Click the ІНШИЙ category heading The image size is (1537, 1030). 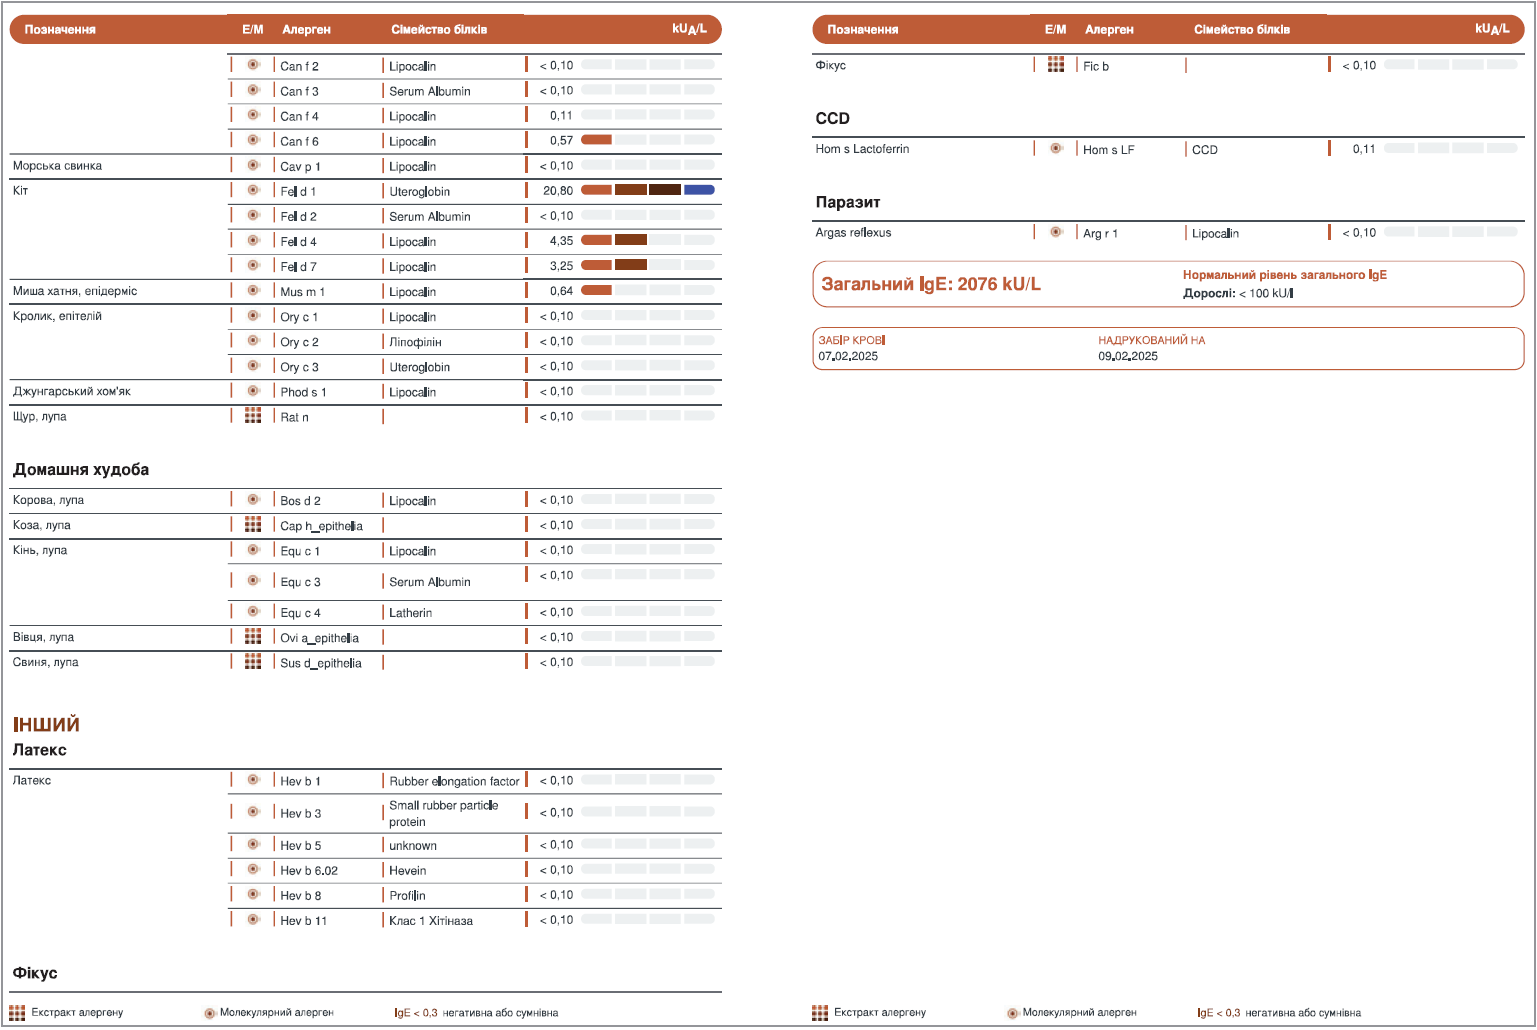pyautogui.click(x=46, y=724)
